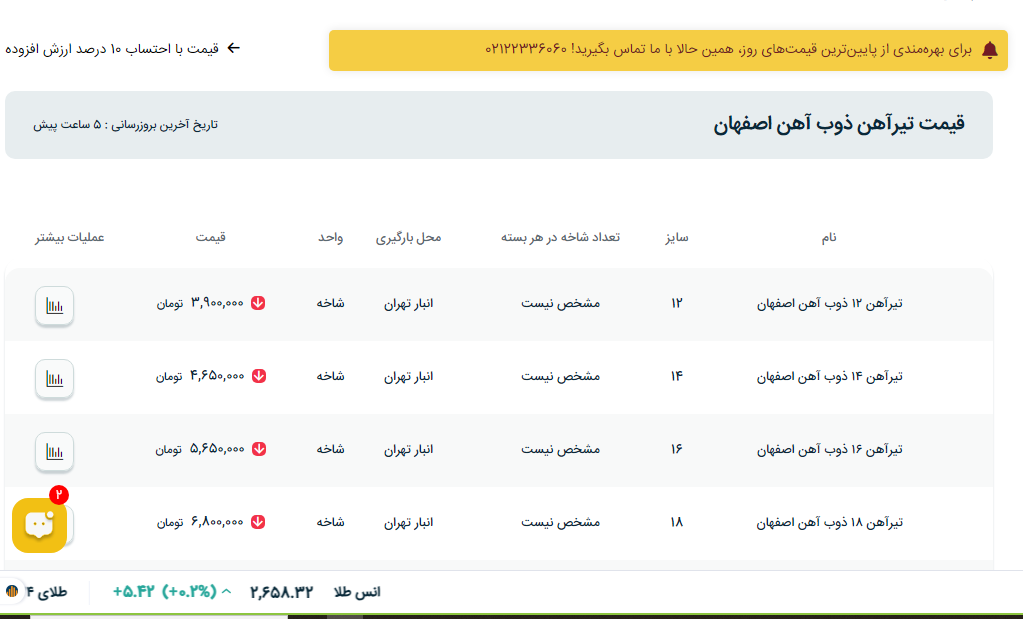1023x619 pixels.
Task: Click the red down arrow beside ۵,۶۵۰,۰۰۰
Action: pos(258,449)
